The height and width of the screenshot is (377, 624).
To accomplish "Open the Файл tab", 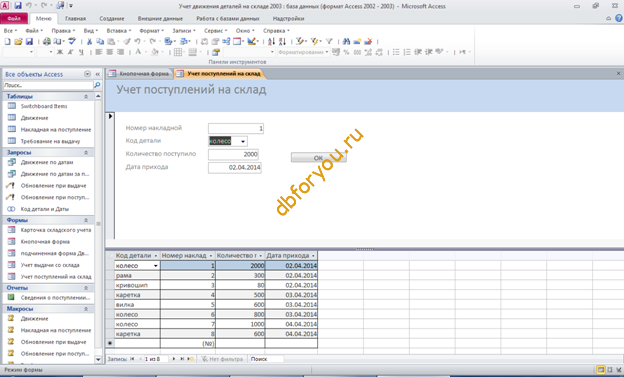I will pos(14,18).
